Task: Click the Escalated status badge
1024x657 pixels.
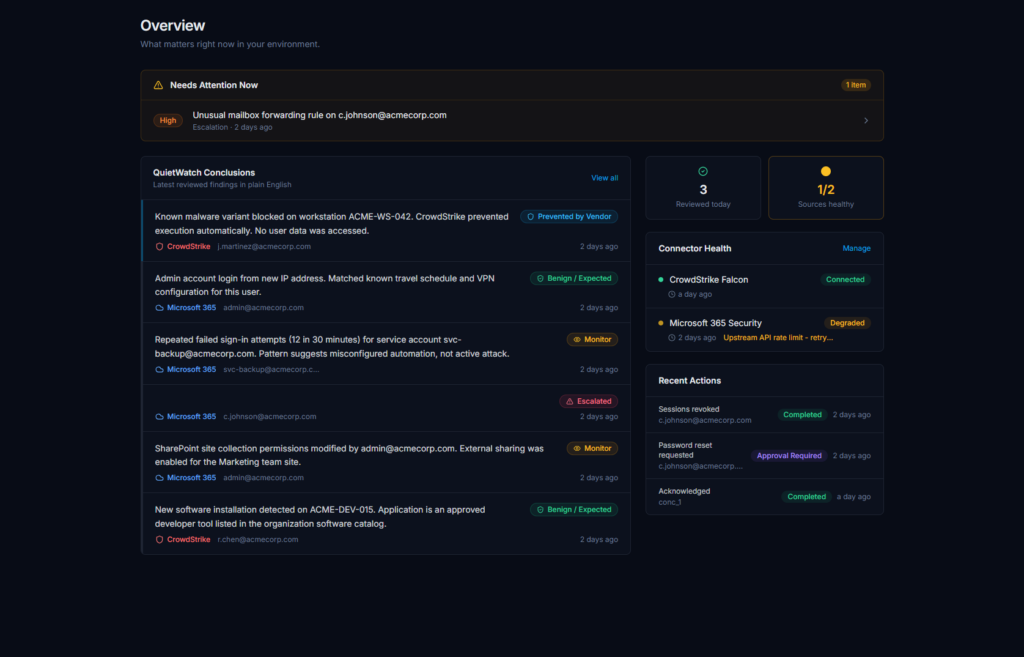Action: coord(588,401)
